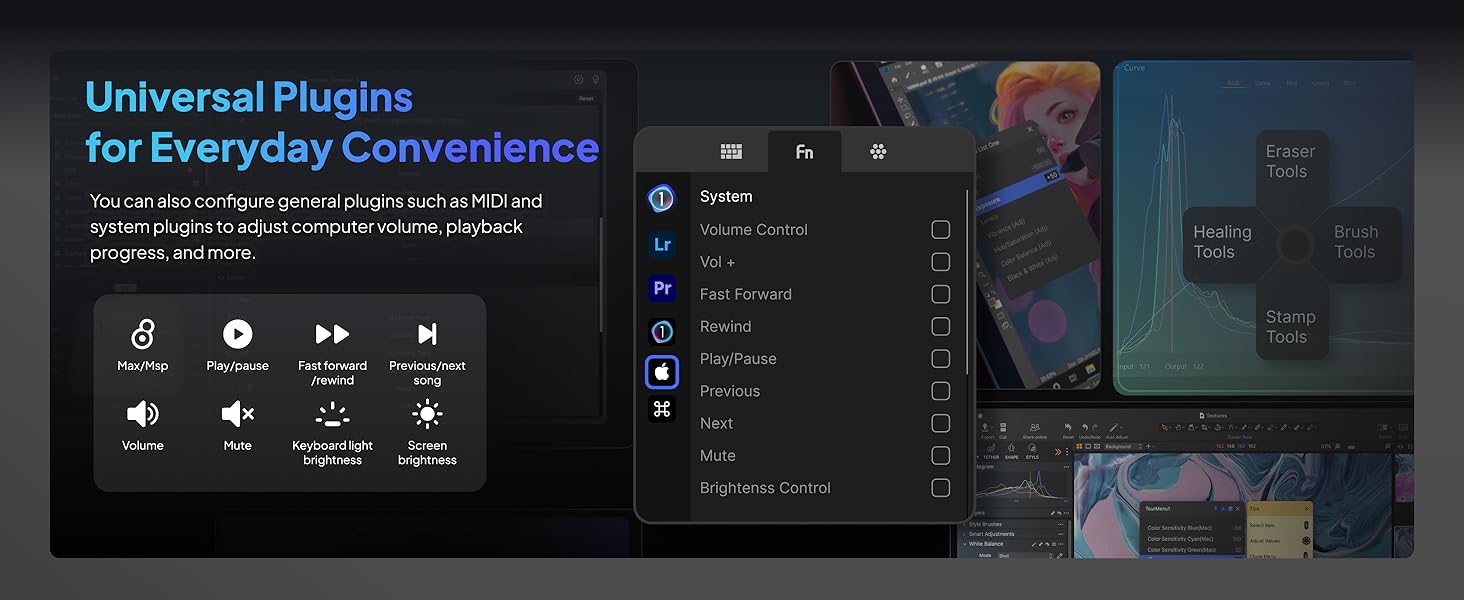Open the keyboard grid tab
The height and width of the screenshot is (600, 1464).
pos(731,152)
